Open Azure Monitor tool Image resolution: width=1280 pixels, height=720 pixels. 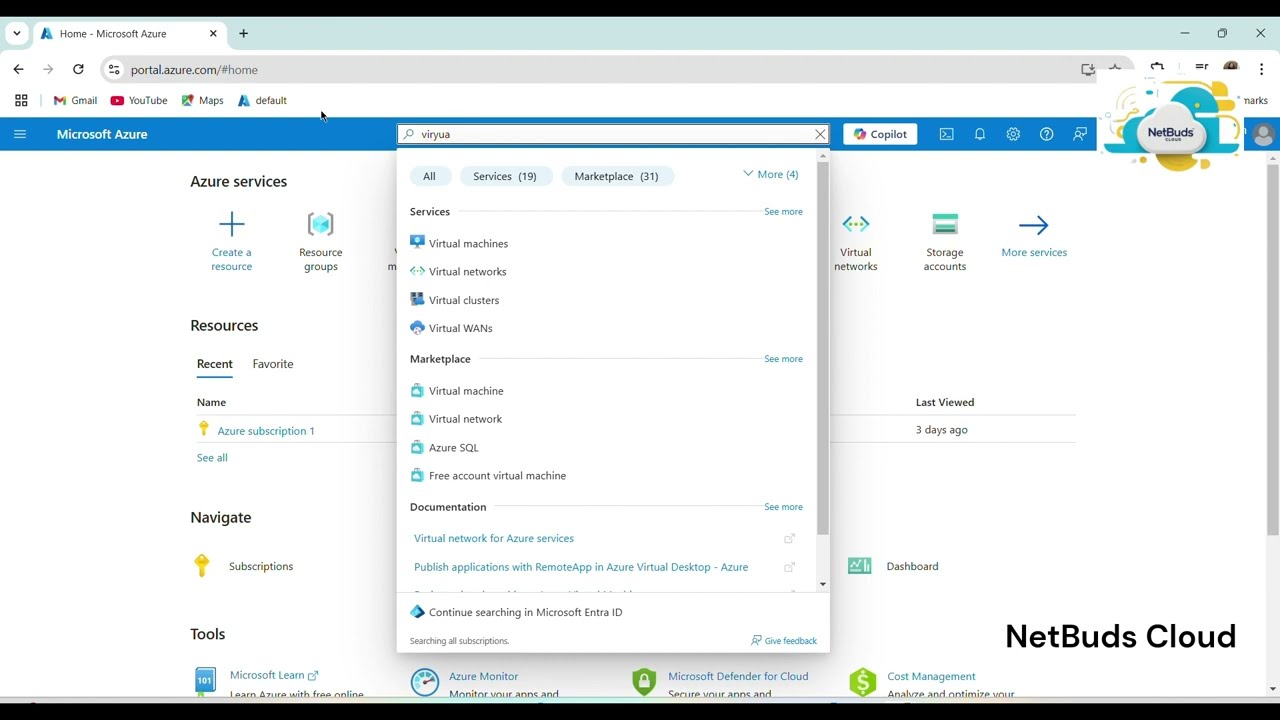pos(483,676)
